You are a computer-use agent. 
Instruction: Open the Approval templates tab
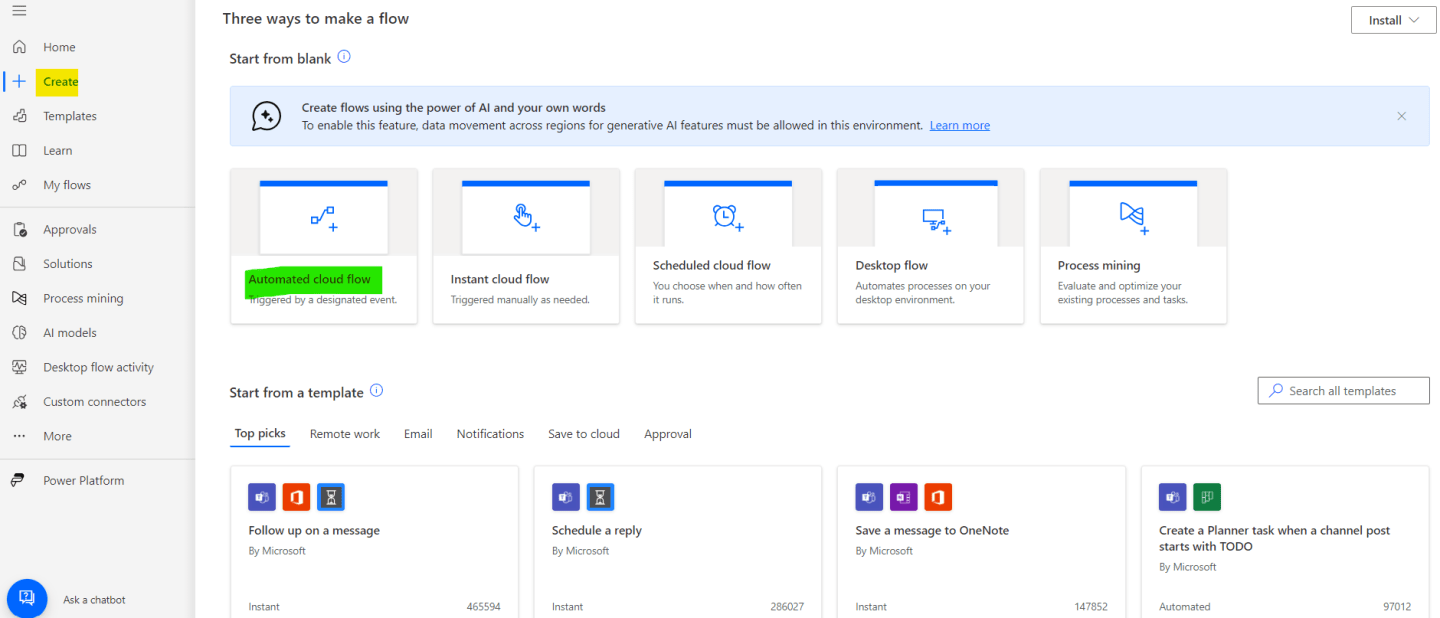667,434
